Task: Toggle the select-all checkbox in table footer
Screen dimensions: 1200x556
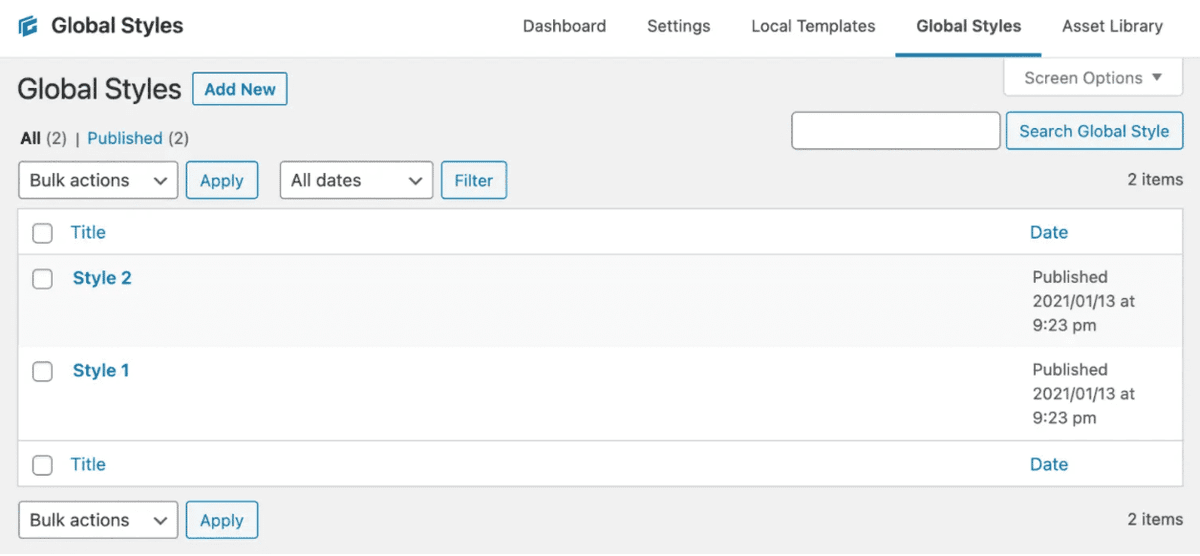Action: (x=42, y=465)
